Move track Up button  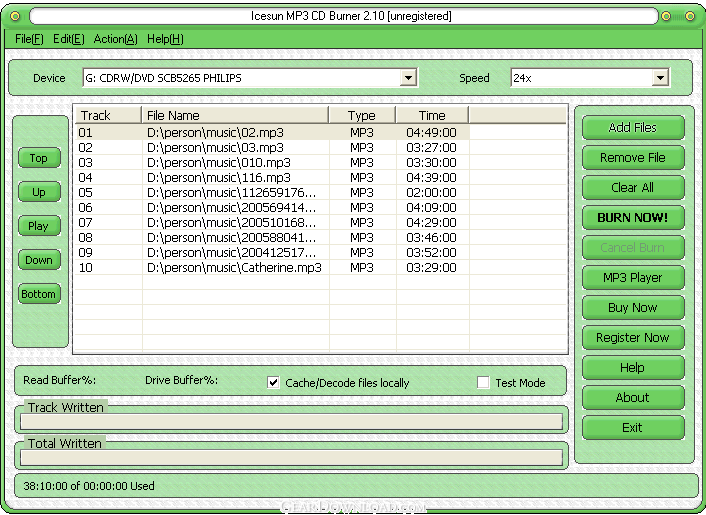[39, 192]
